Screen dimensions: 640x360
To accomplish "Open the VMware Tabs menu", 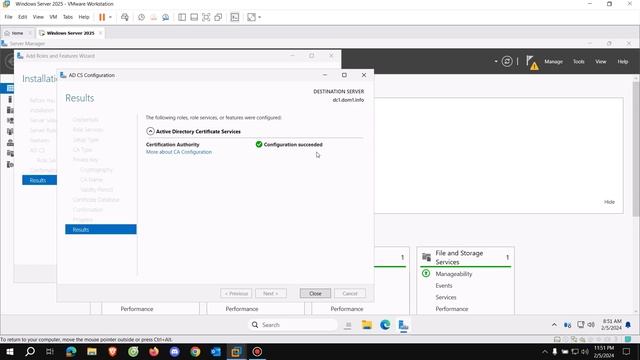I will pyautogui.click(x=68, y=17).
